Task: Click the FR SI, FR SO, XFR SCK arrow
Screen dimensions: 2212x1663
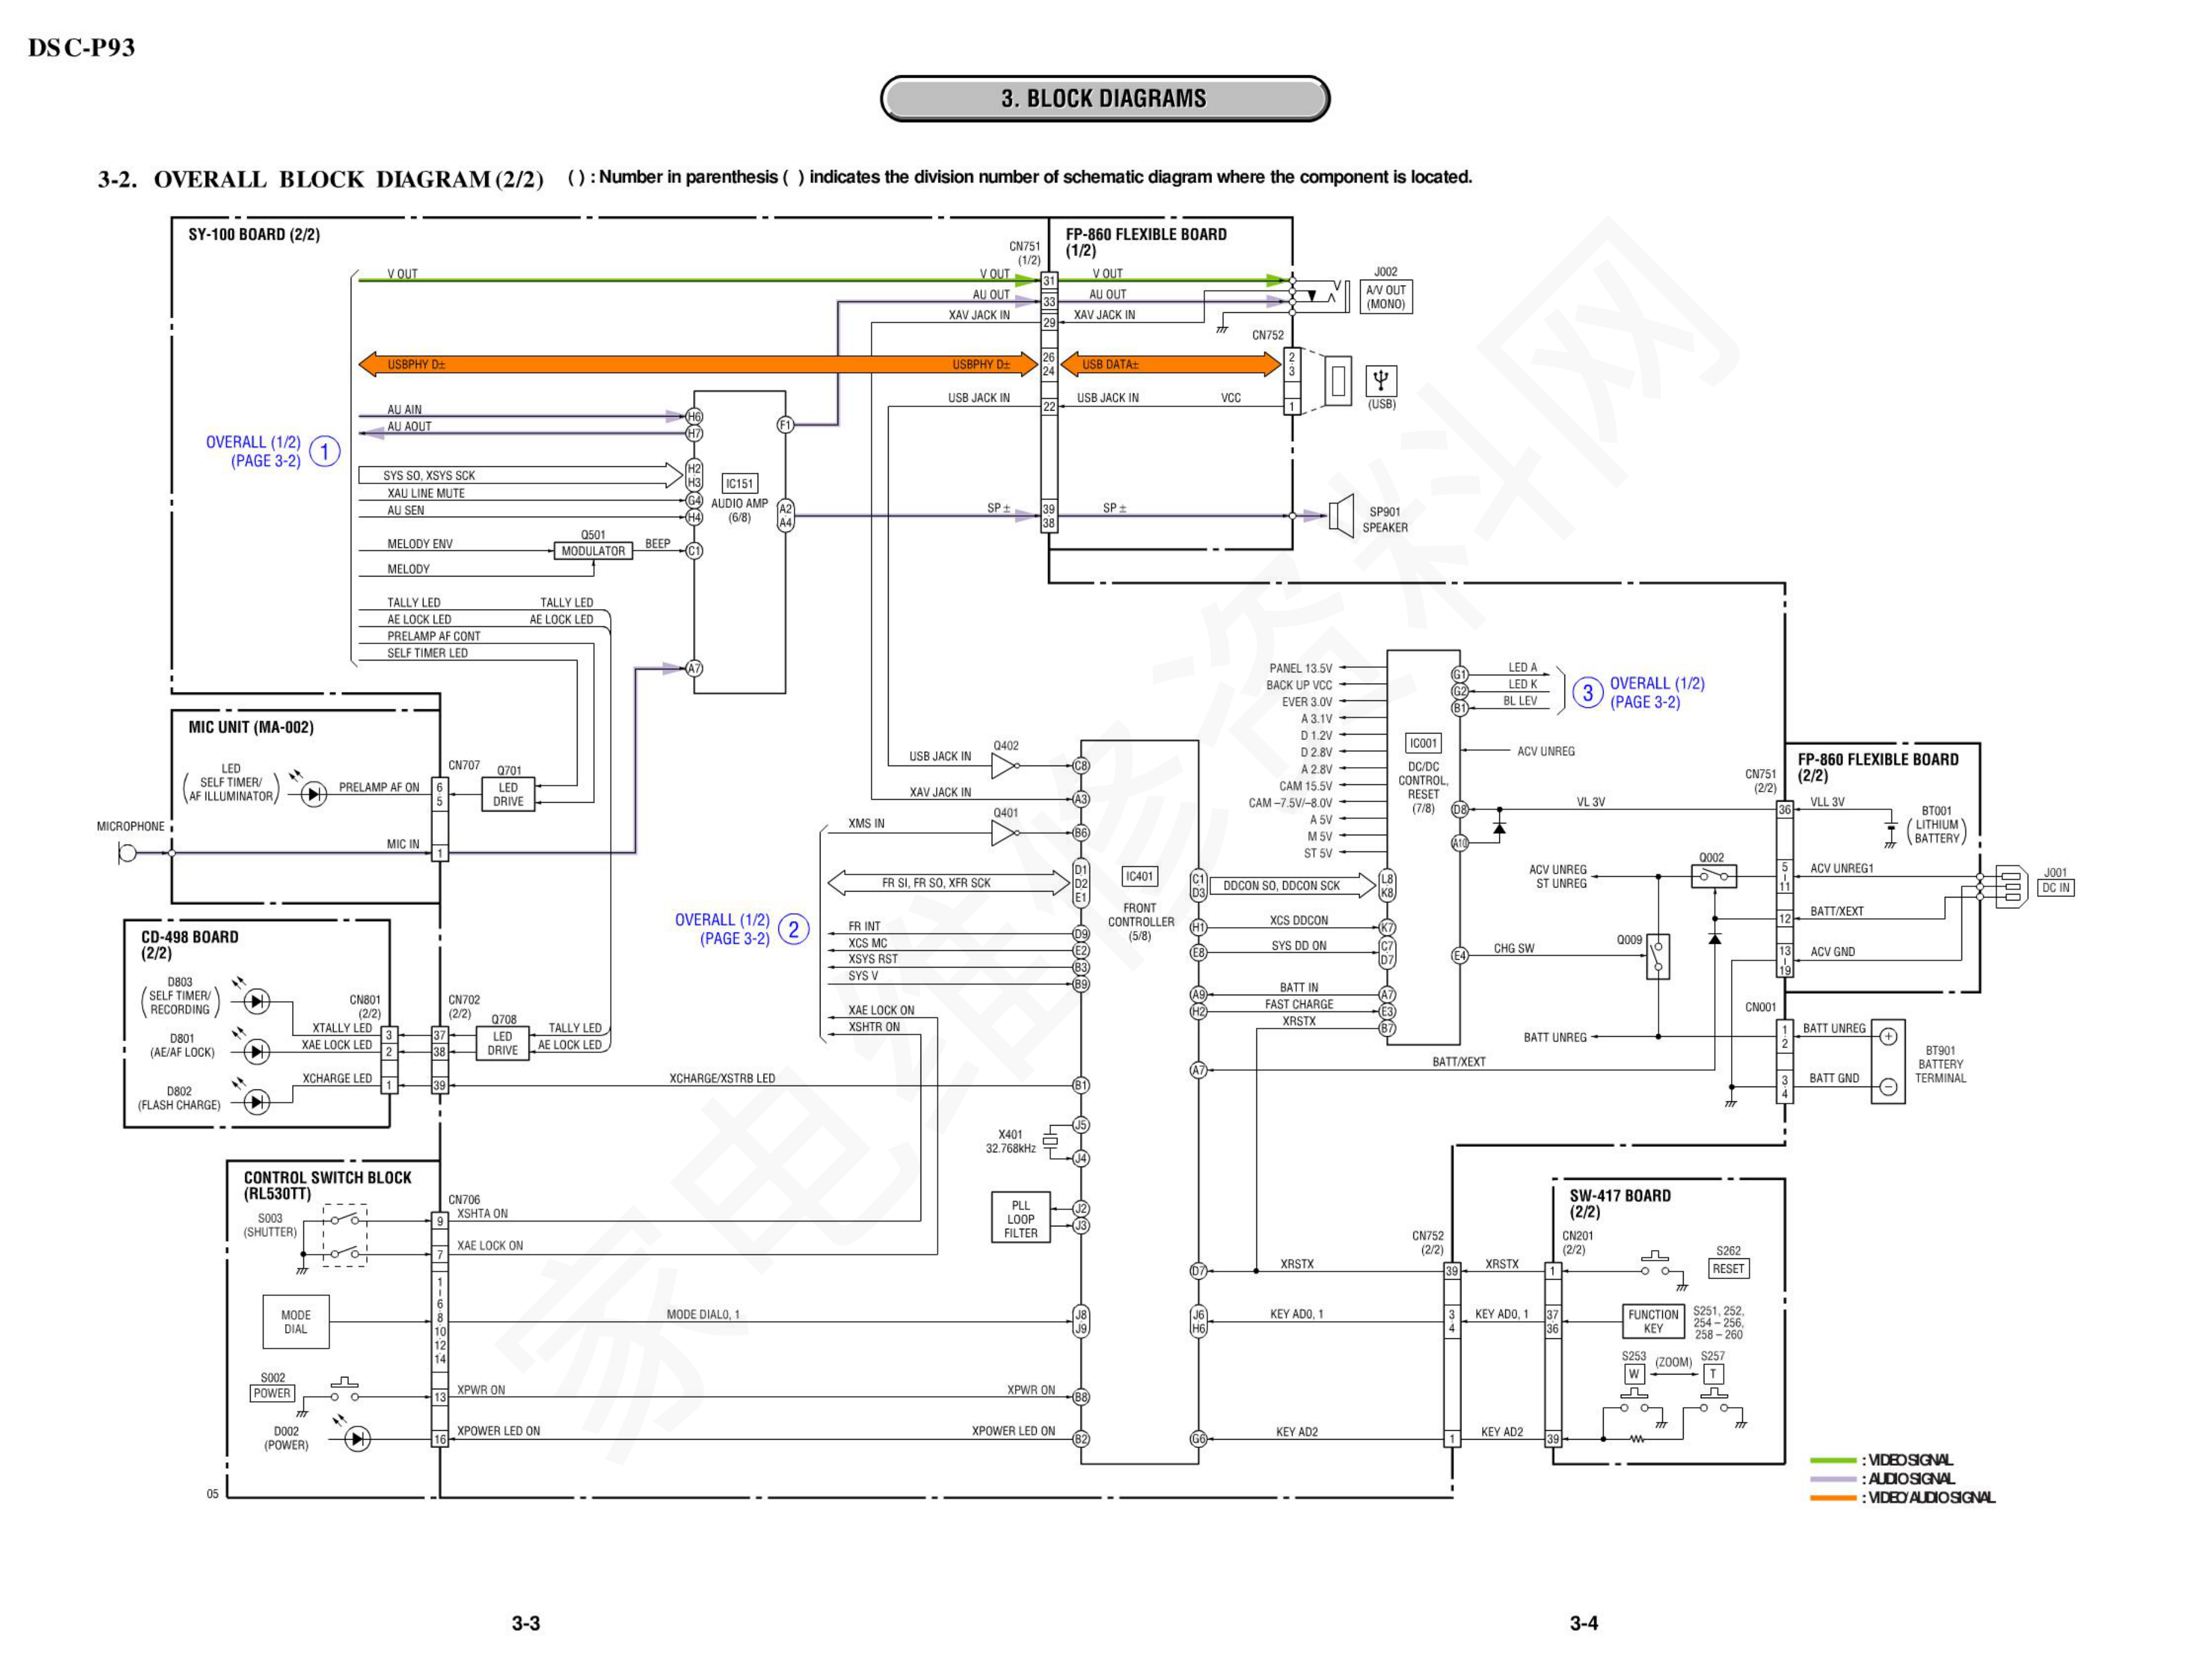Action: (948, 884)
